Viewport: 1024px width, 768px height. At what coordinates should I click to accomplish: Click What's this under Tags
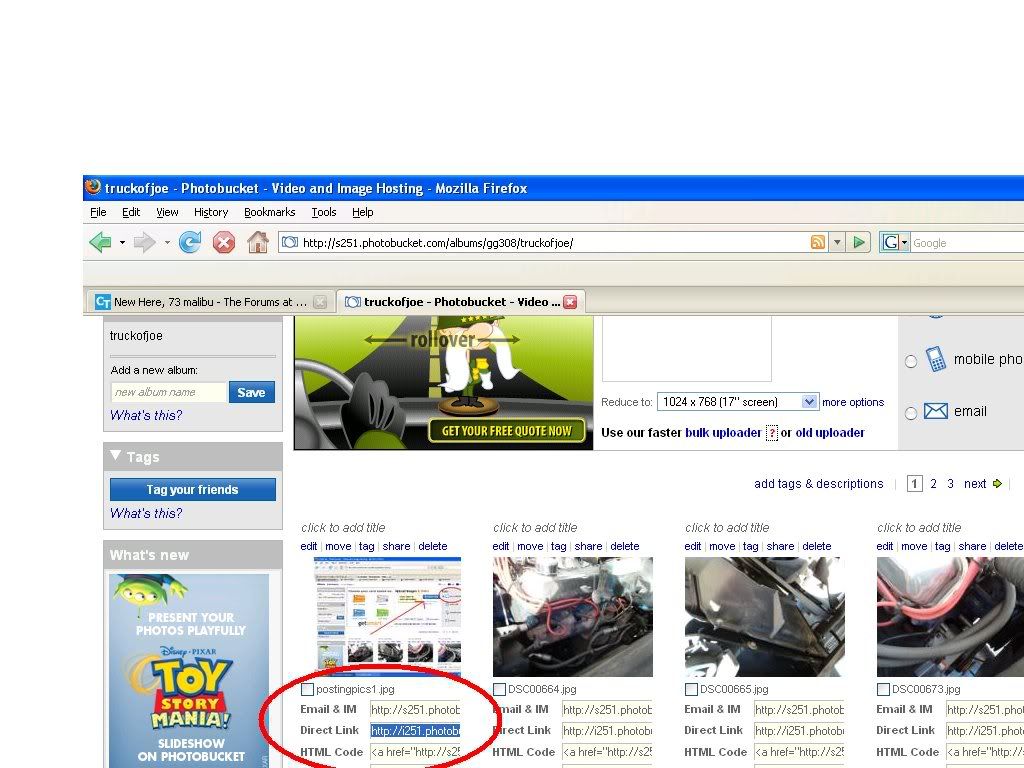point(146,513)
